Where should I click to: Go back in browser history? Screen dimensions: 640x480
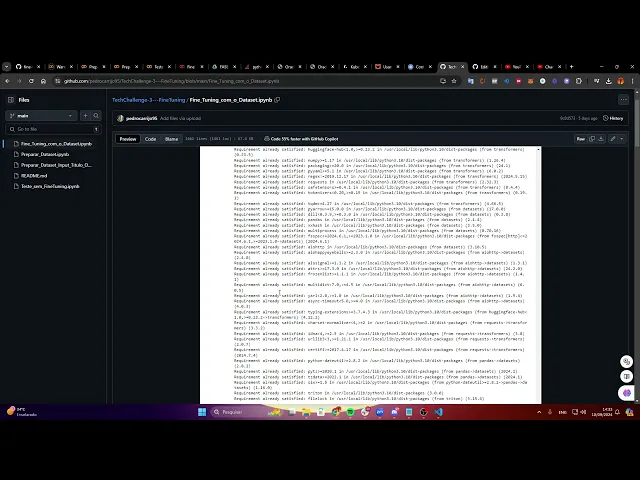point(7,81)
